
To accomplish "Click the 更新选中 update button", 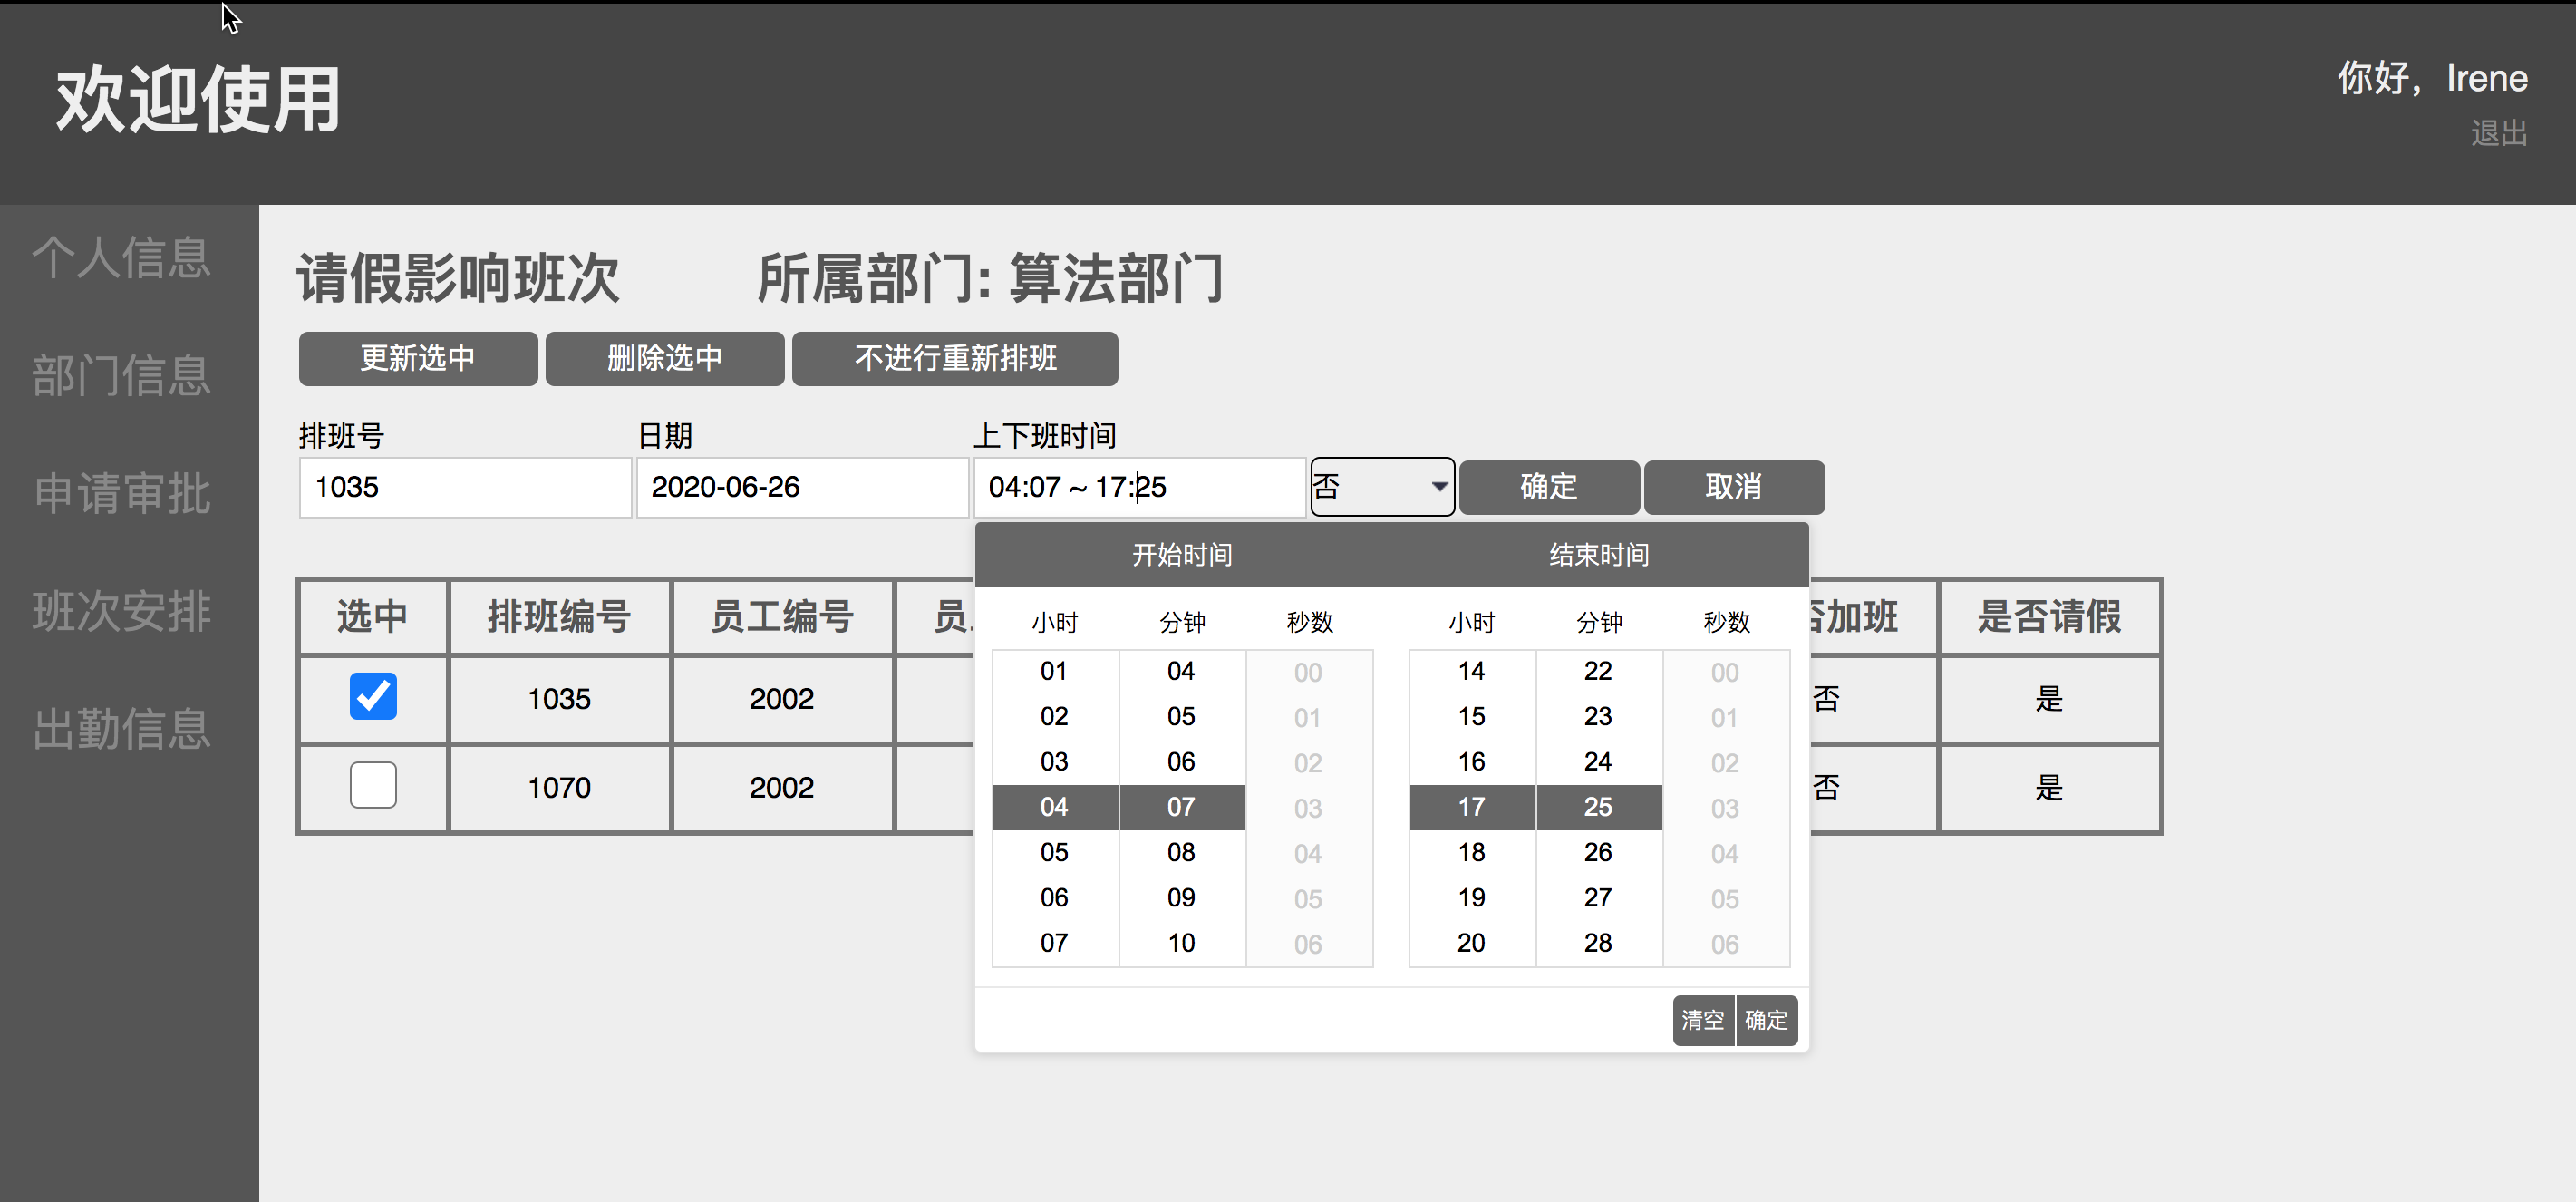I will click(x=417, y=358).
